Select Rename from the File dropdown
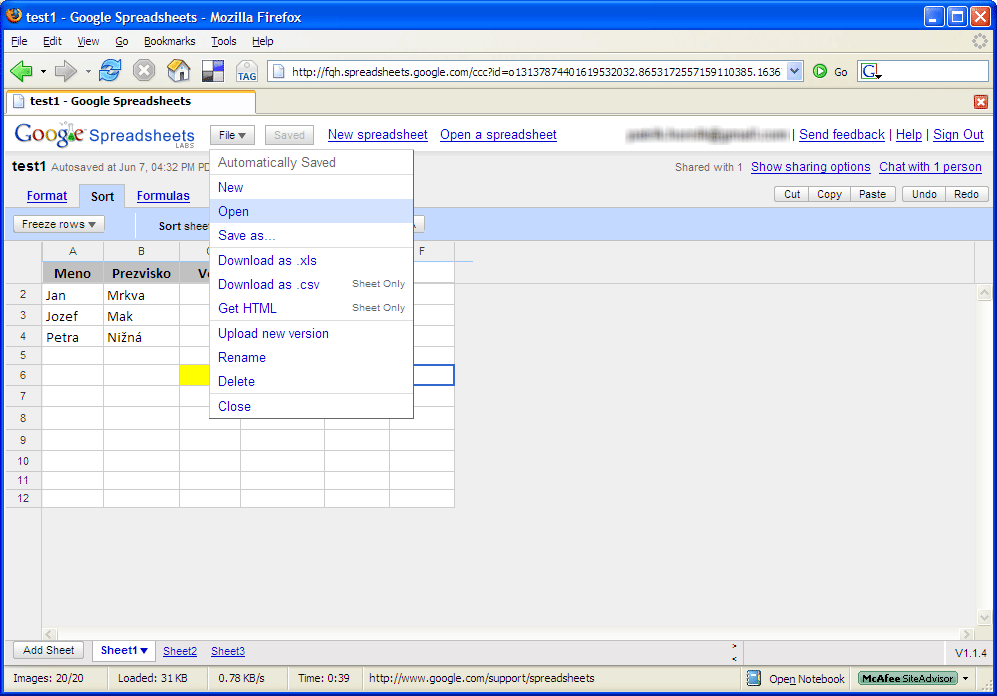This screenshot has width=997, height=696. (312, 357)
